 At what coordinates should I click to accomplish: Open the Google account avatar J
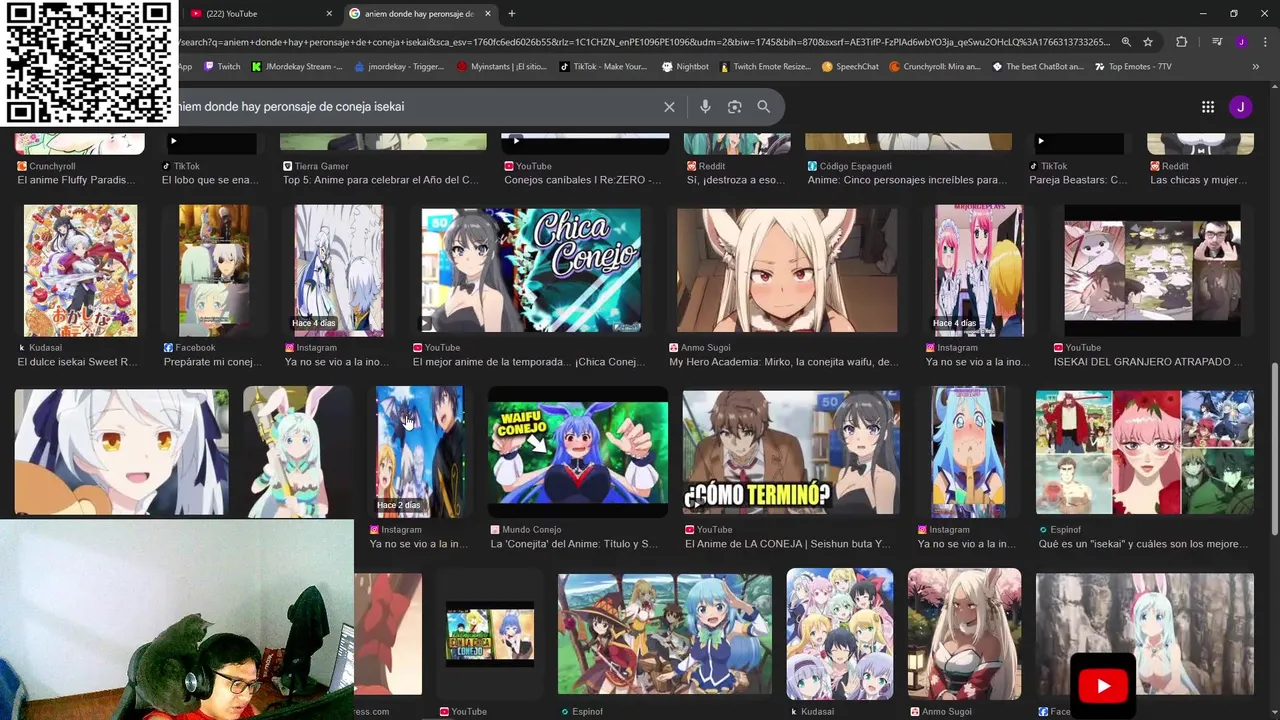(1241, 107)
